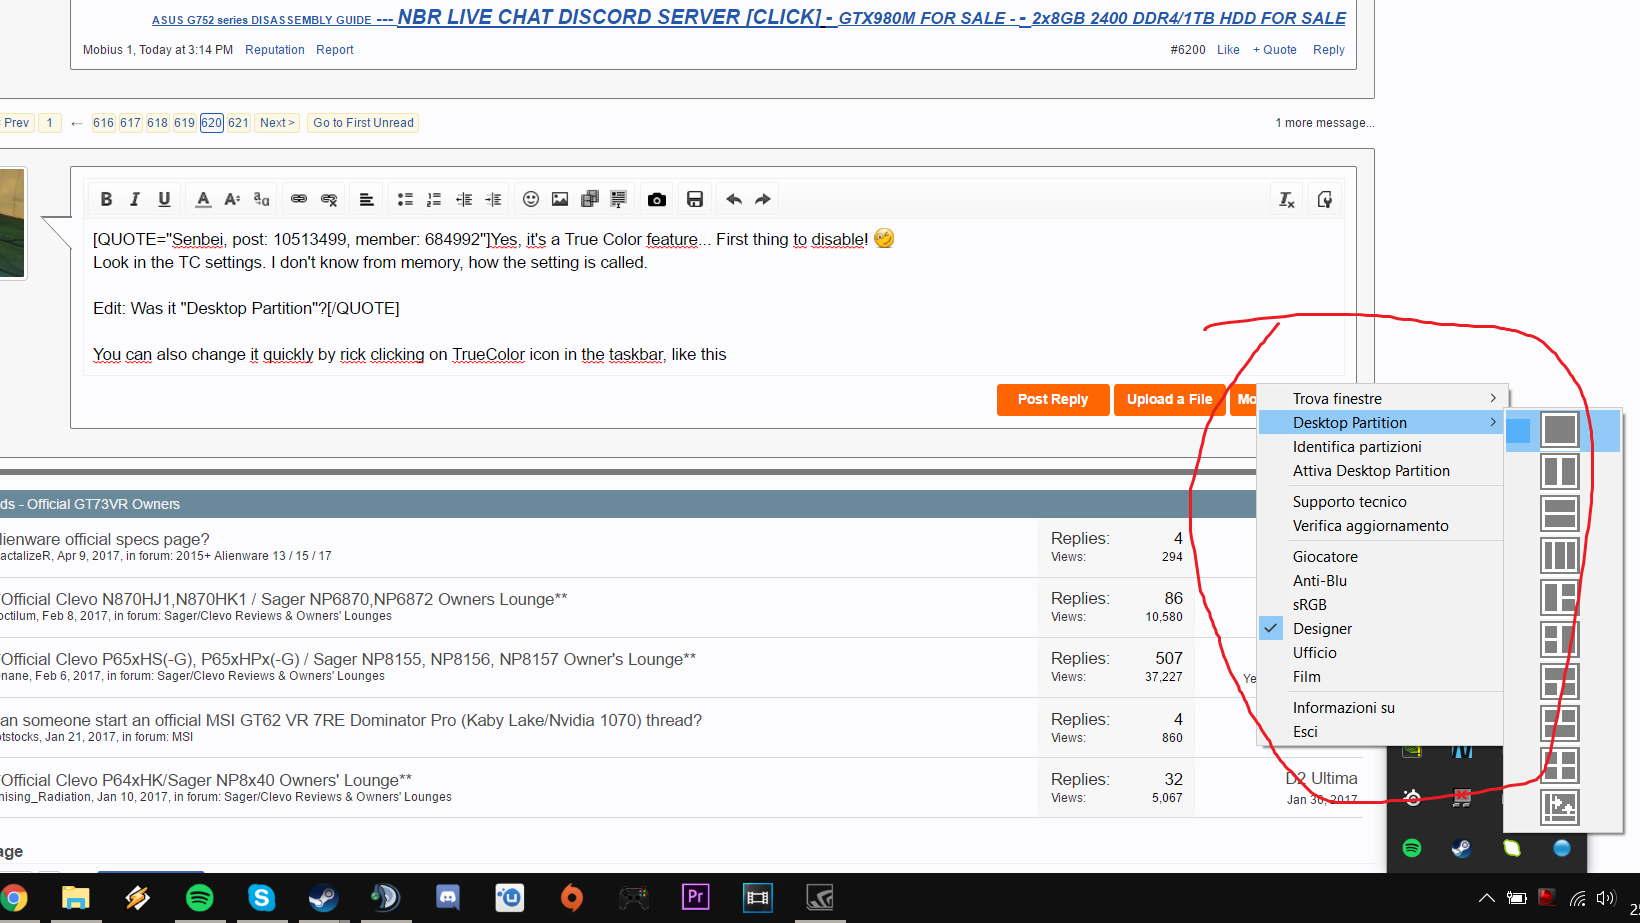Viewport: 1640px width, 923px height.
Task: Click Verifica aggiornamento menu entry
Action: click(x=1370, y=526)
